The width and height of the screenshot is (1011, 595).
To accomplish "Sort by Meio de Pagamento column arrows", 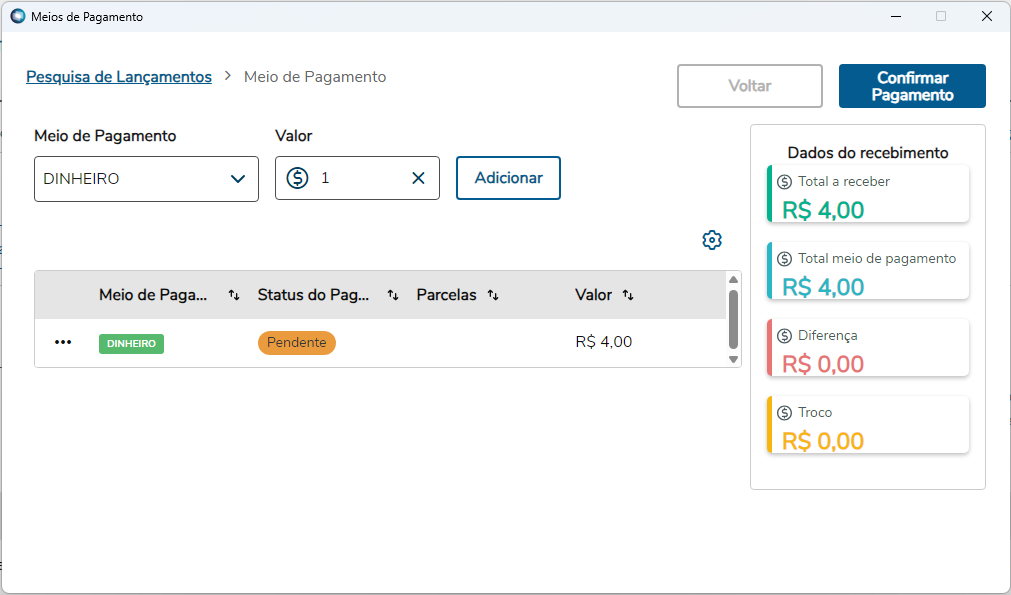I will coord(234,295).
